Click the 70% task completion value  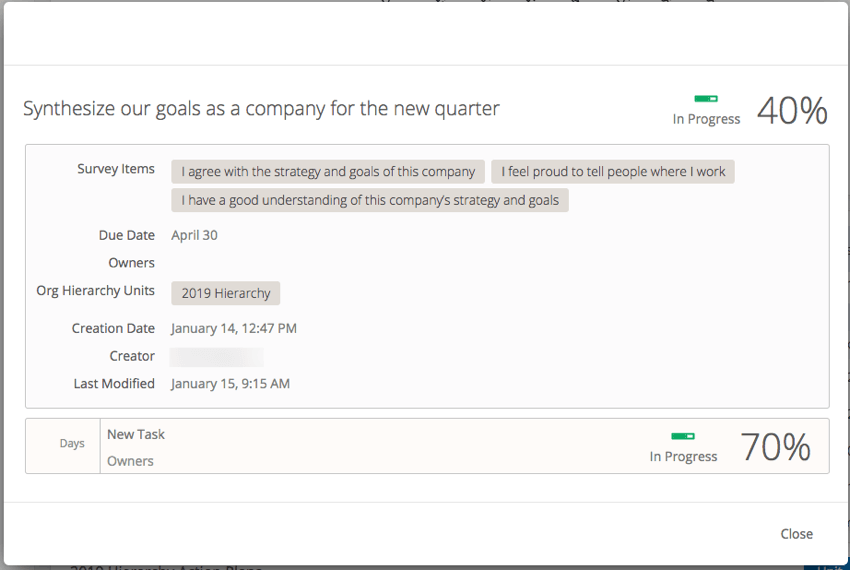775,447
